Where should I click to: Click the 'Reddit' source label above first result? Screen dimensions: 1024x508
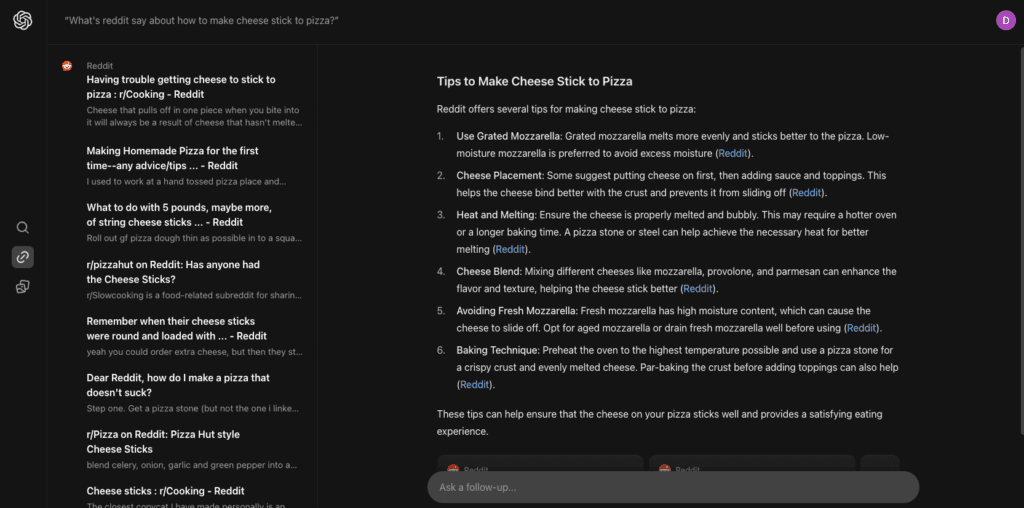[x=99, y=65]
